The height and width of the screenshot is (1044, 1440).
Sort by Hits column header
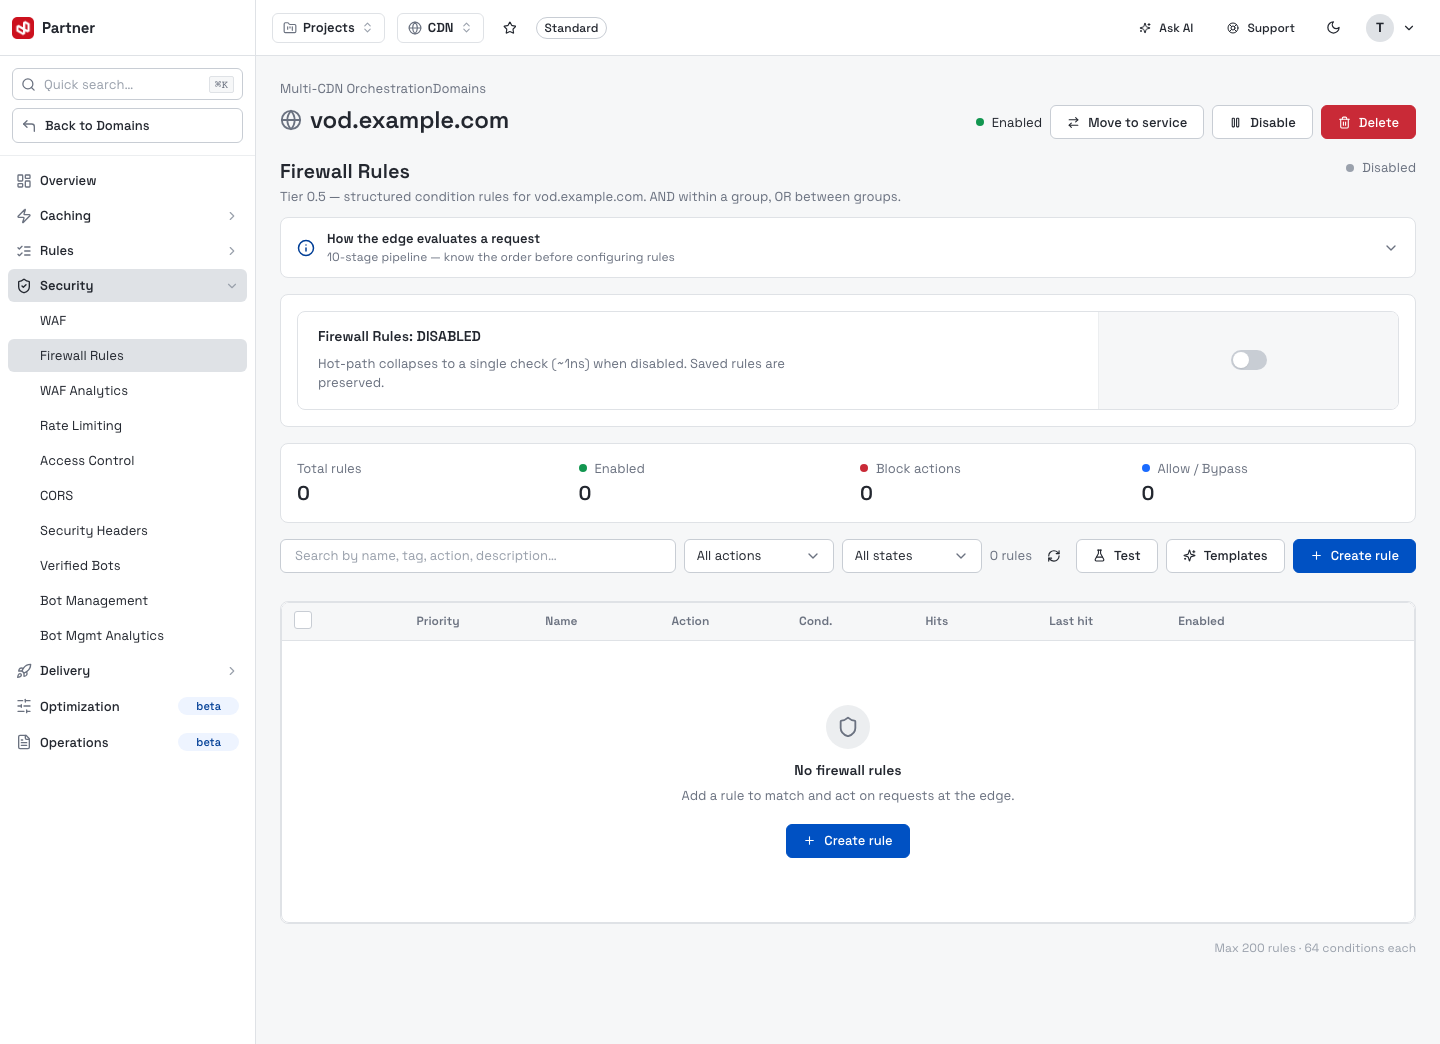(937, 621)
